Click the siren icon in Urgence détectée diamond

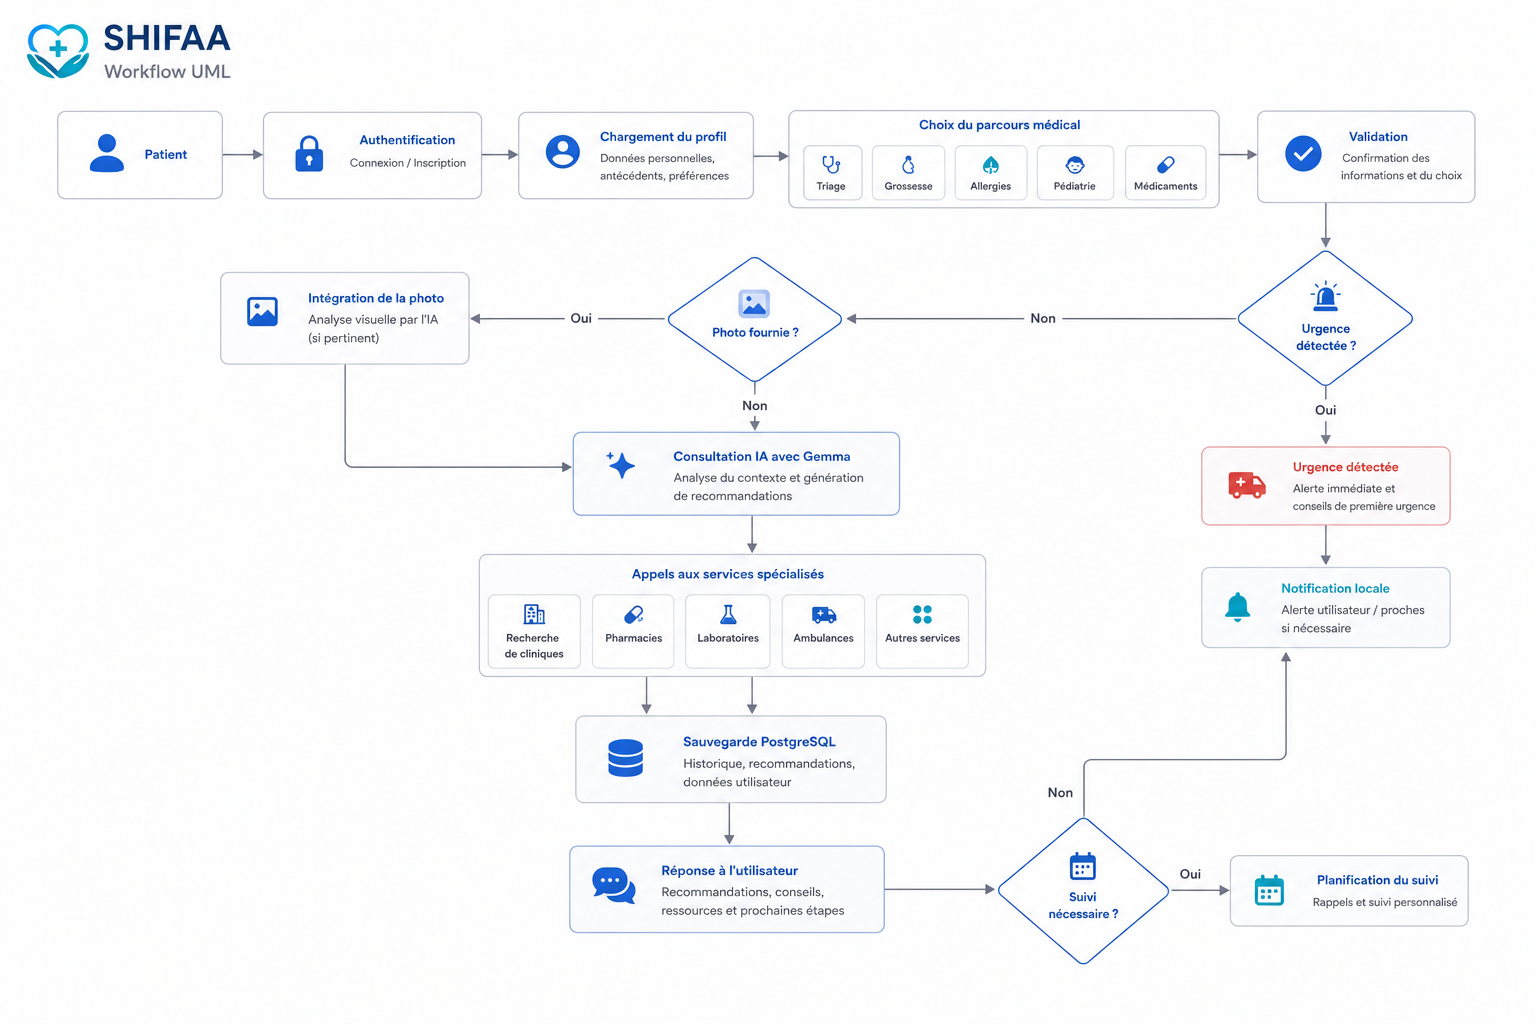click(x=1326, y=296)
